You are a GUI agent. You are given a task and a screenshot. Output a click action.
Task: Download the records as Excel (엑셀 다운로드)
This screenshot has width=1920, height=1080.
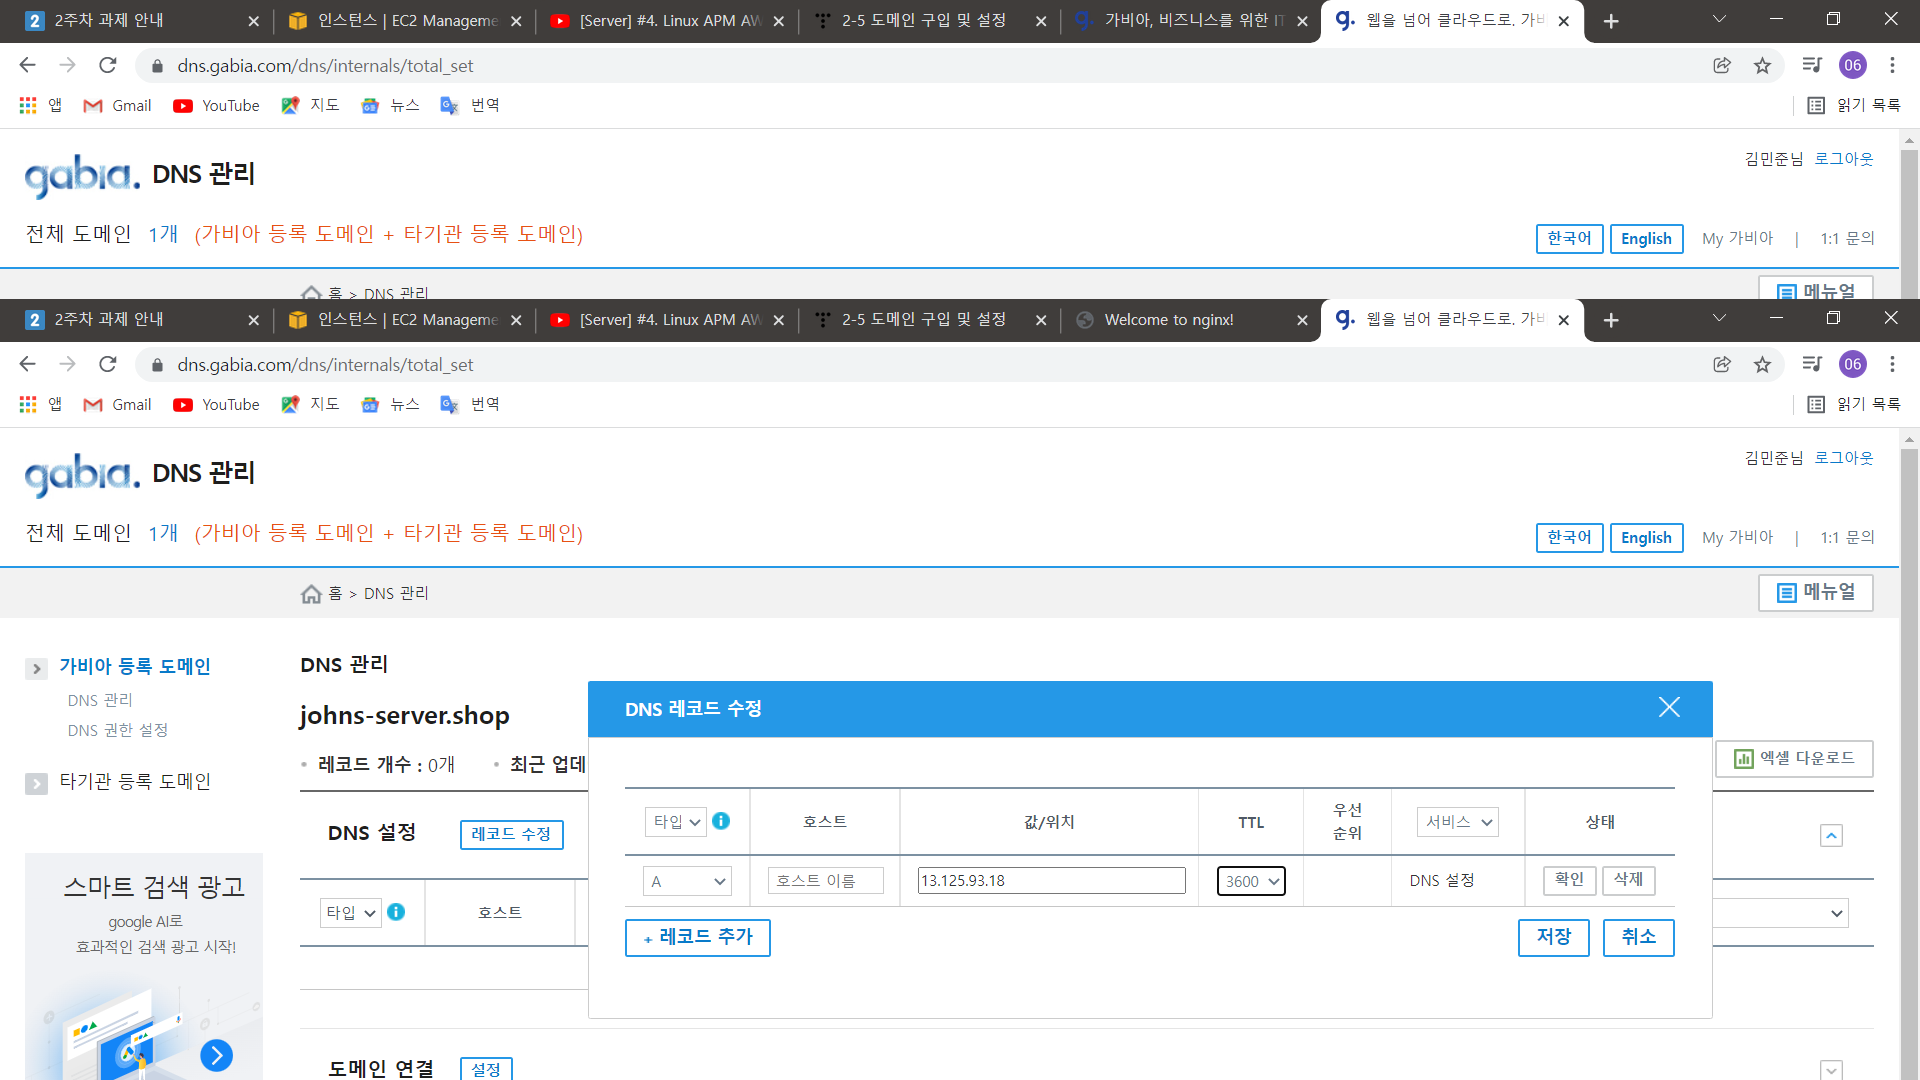tap(1794, 758)
